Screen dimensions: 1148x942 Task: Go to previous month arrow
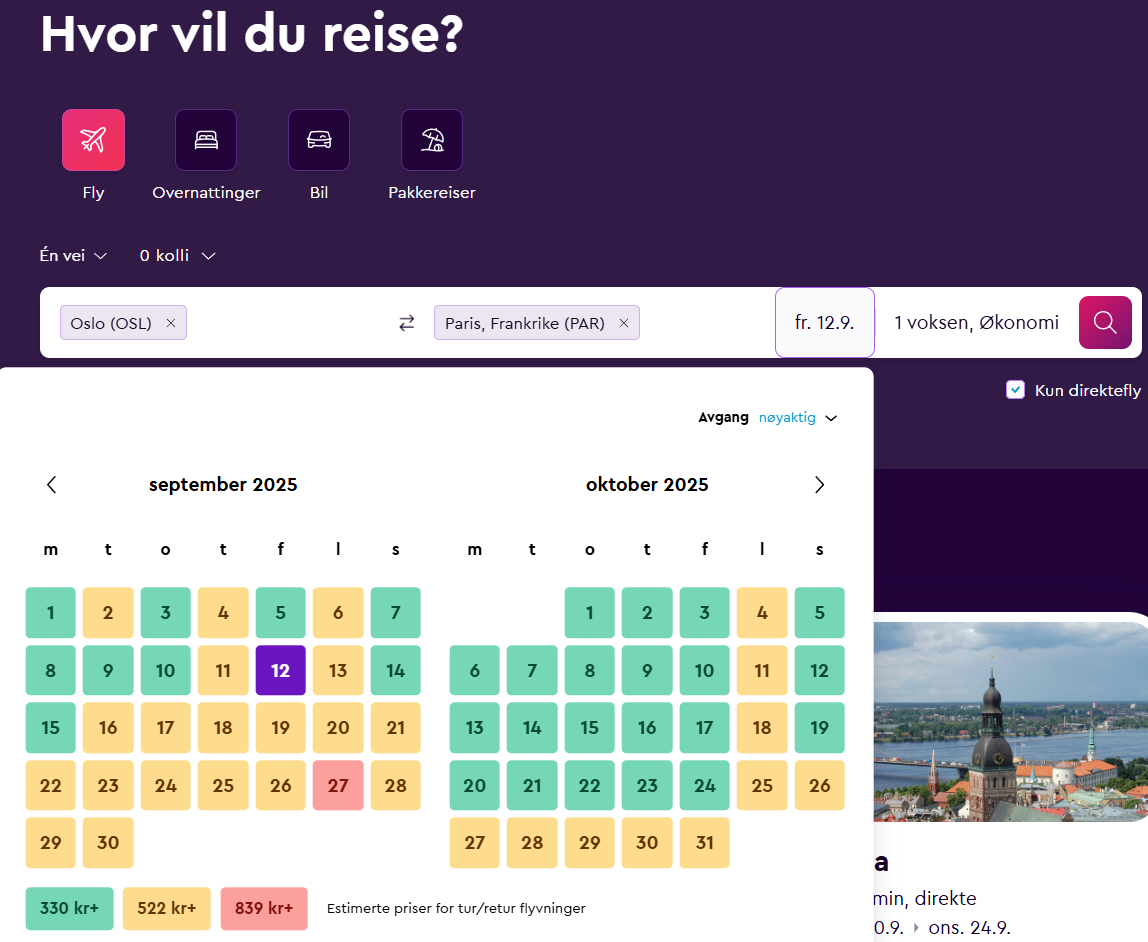(x=52, y=485)
